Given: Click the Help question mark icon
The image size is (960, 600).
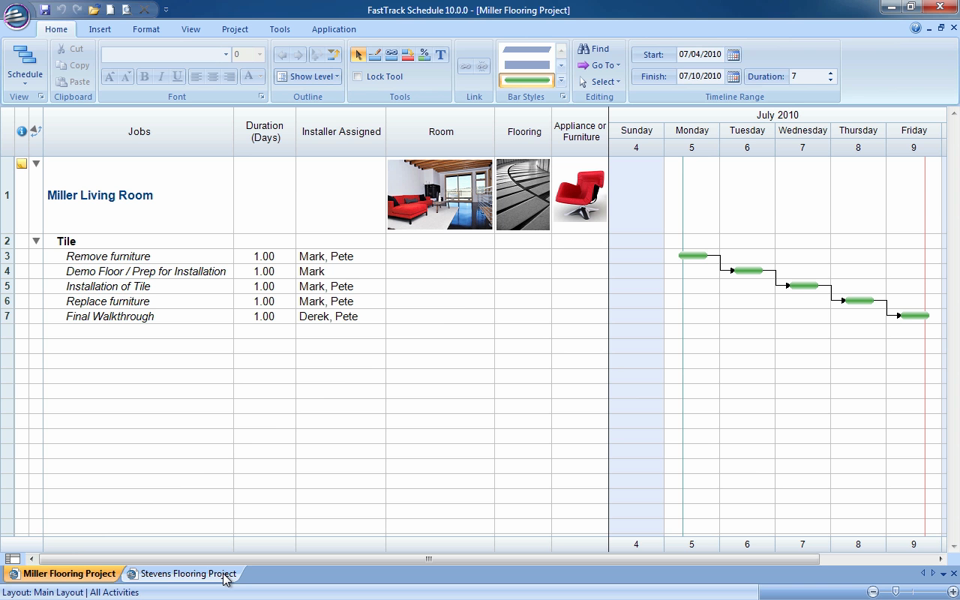Looking at the screenshot, I should 915,28.
